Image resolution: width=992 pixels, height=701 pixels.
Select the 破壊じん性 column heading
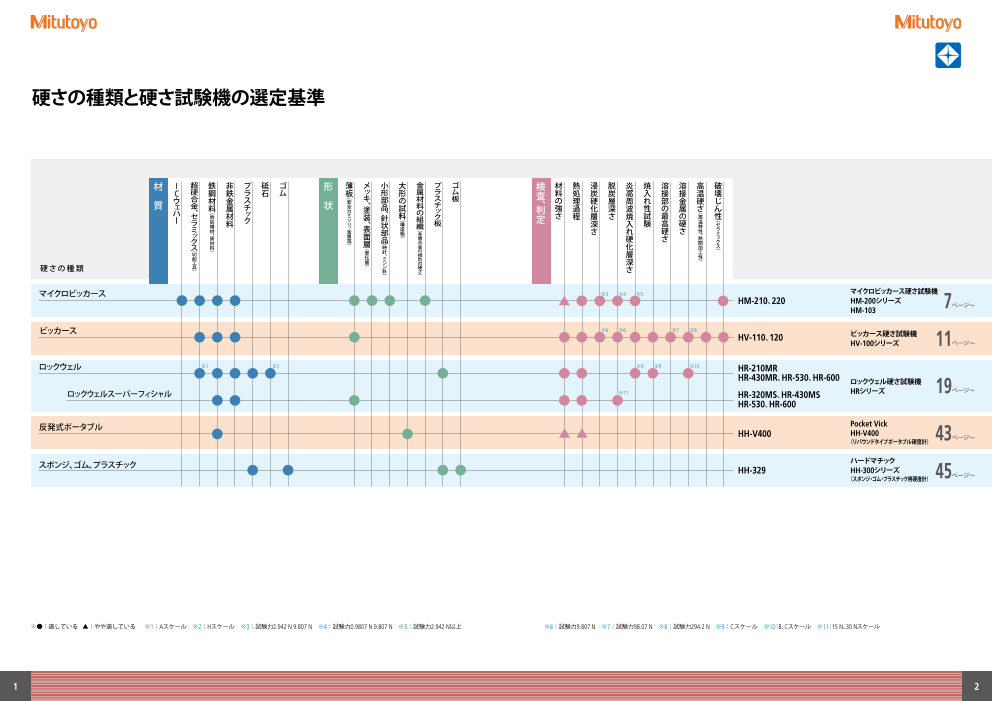[718, 216]
